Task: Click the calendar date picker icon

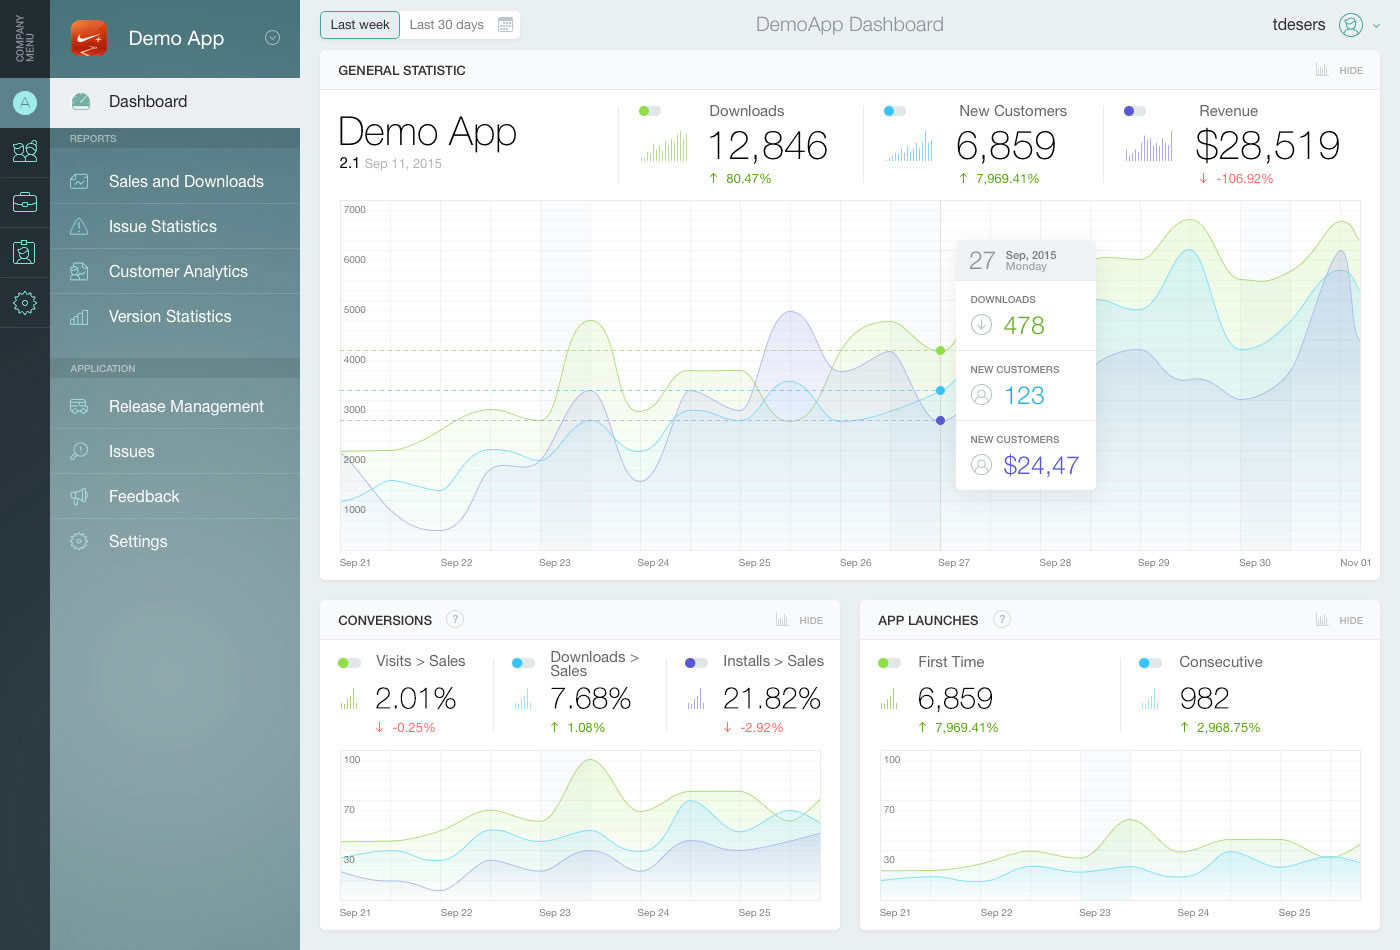Action: [505, 25]
